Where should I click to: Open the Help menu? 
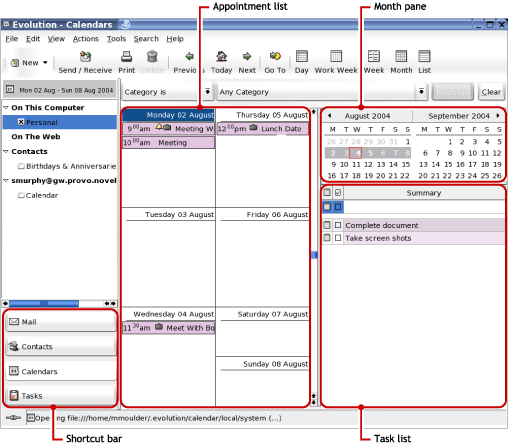point(175,39)
